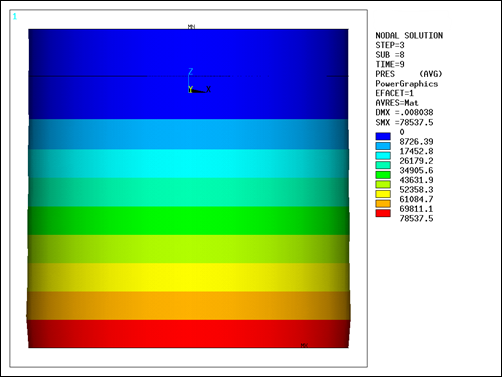Click the yellow 52358.3 legend swatch

coord(383,194)
